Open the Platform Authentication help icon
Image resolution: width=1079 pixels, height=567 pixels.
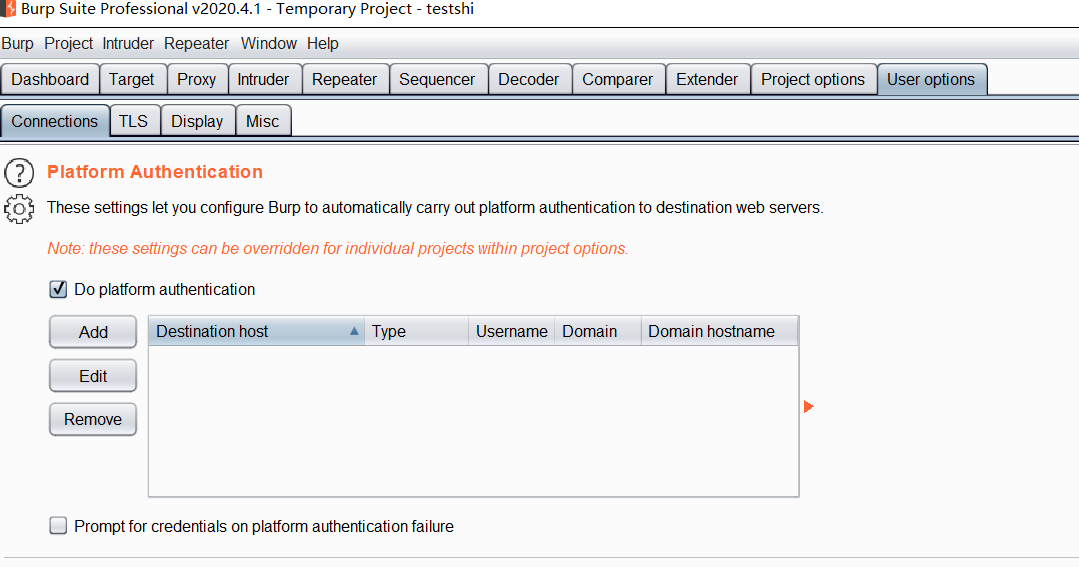click(19, 173)
